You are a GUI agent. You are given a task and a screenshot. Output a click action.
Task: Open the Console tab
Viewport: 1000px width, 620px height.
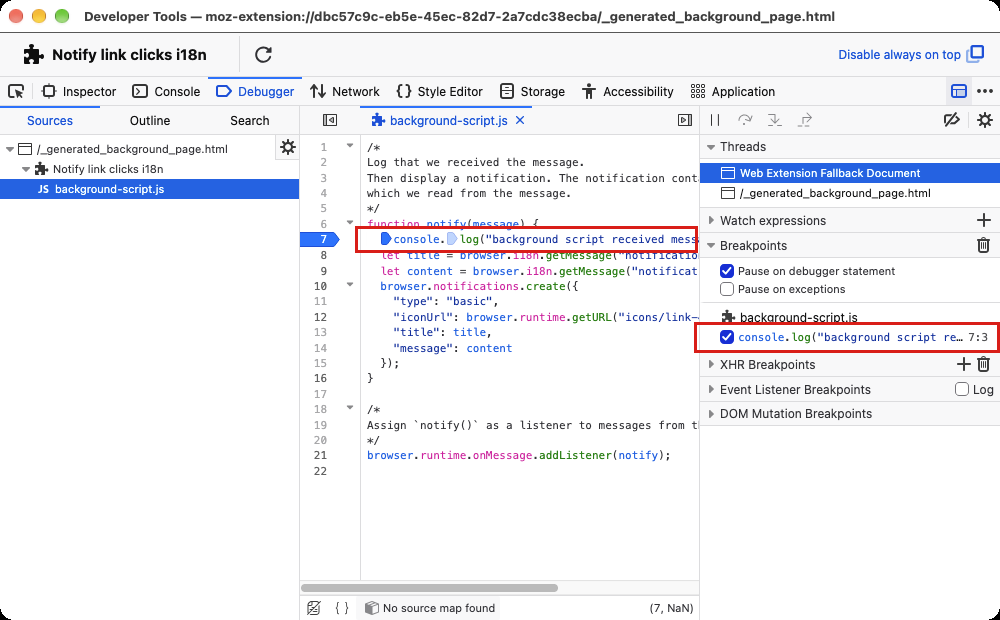(166, 91)
